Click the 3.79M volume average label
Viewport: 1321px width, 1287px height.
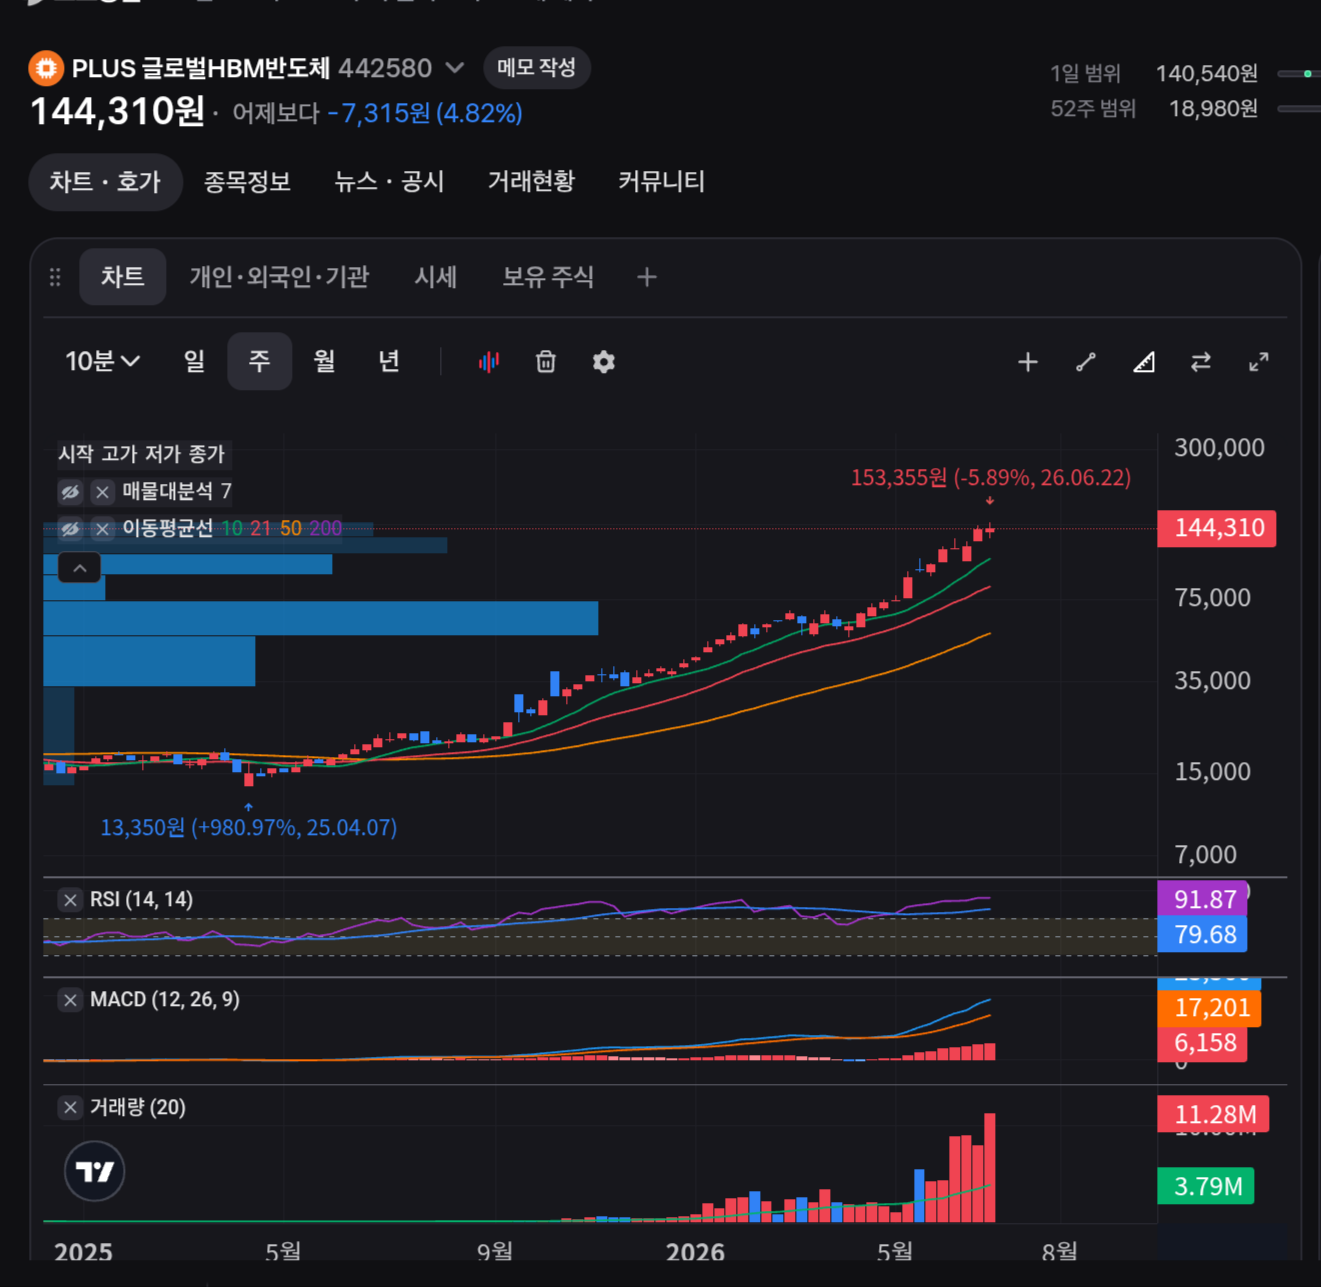(x=1206, y=1187)
